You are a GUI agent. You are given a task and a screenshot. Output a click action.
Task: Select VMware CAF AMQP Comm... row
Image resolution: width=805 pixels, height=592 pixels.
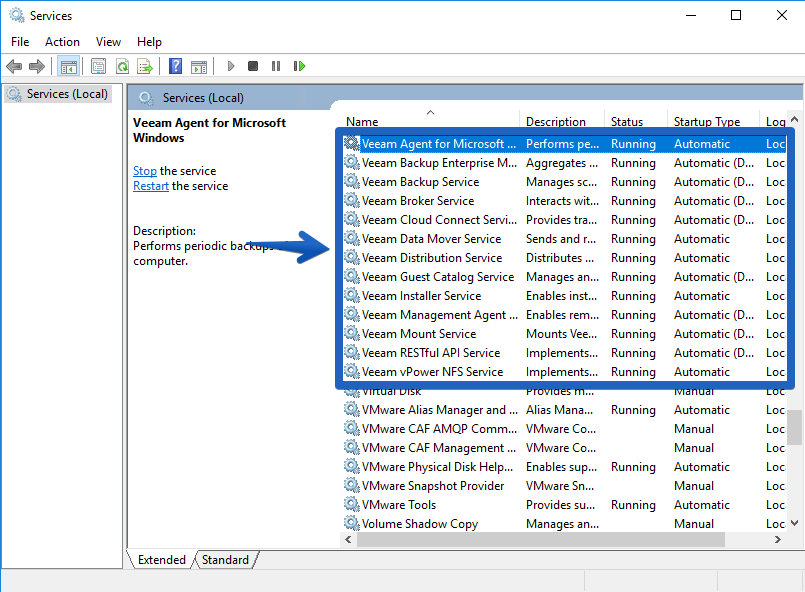pos(564,428)
